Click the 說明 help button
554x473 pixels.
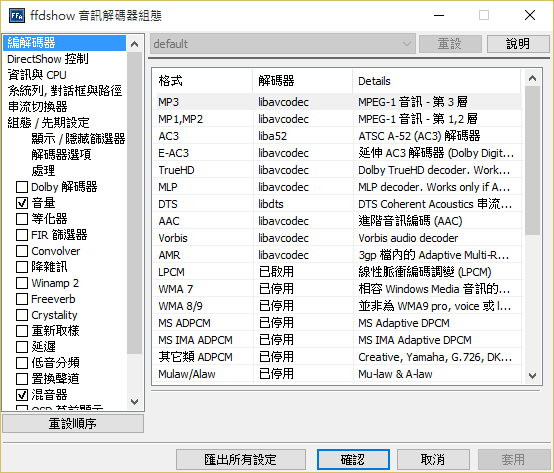518,44
